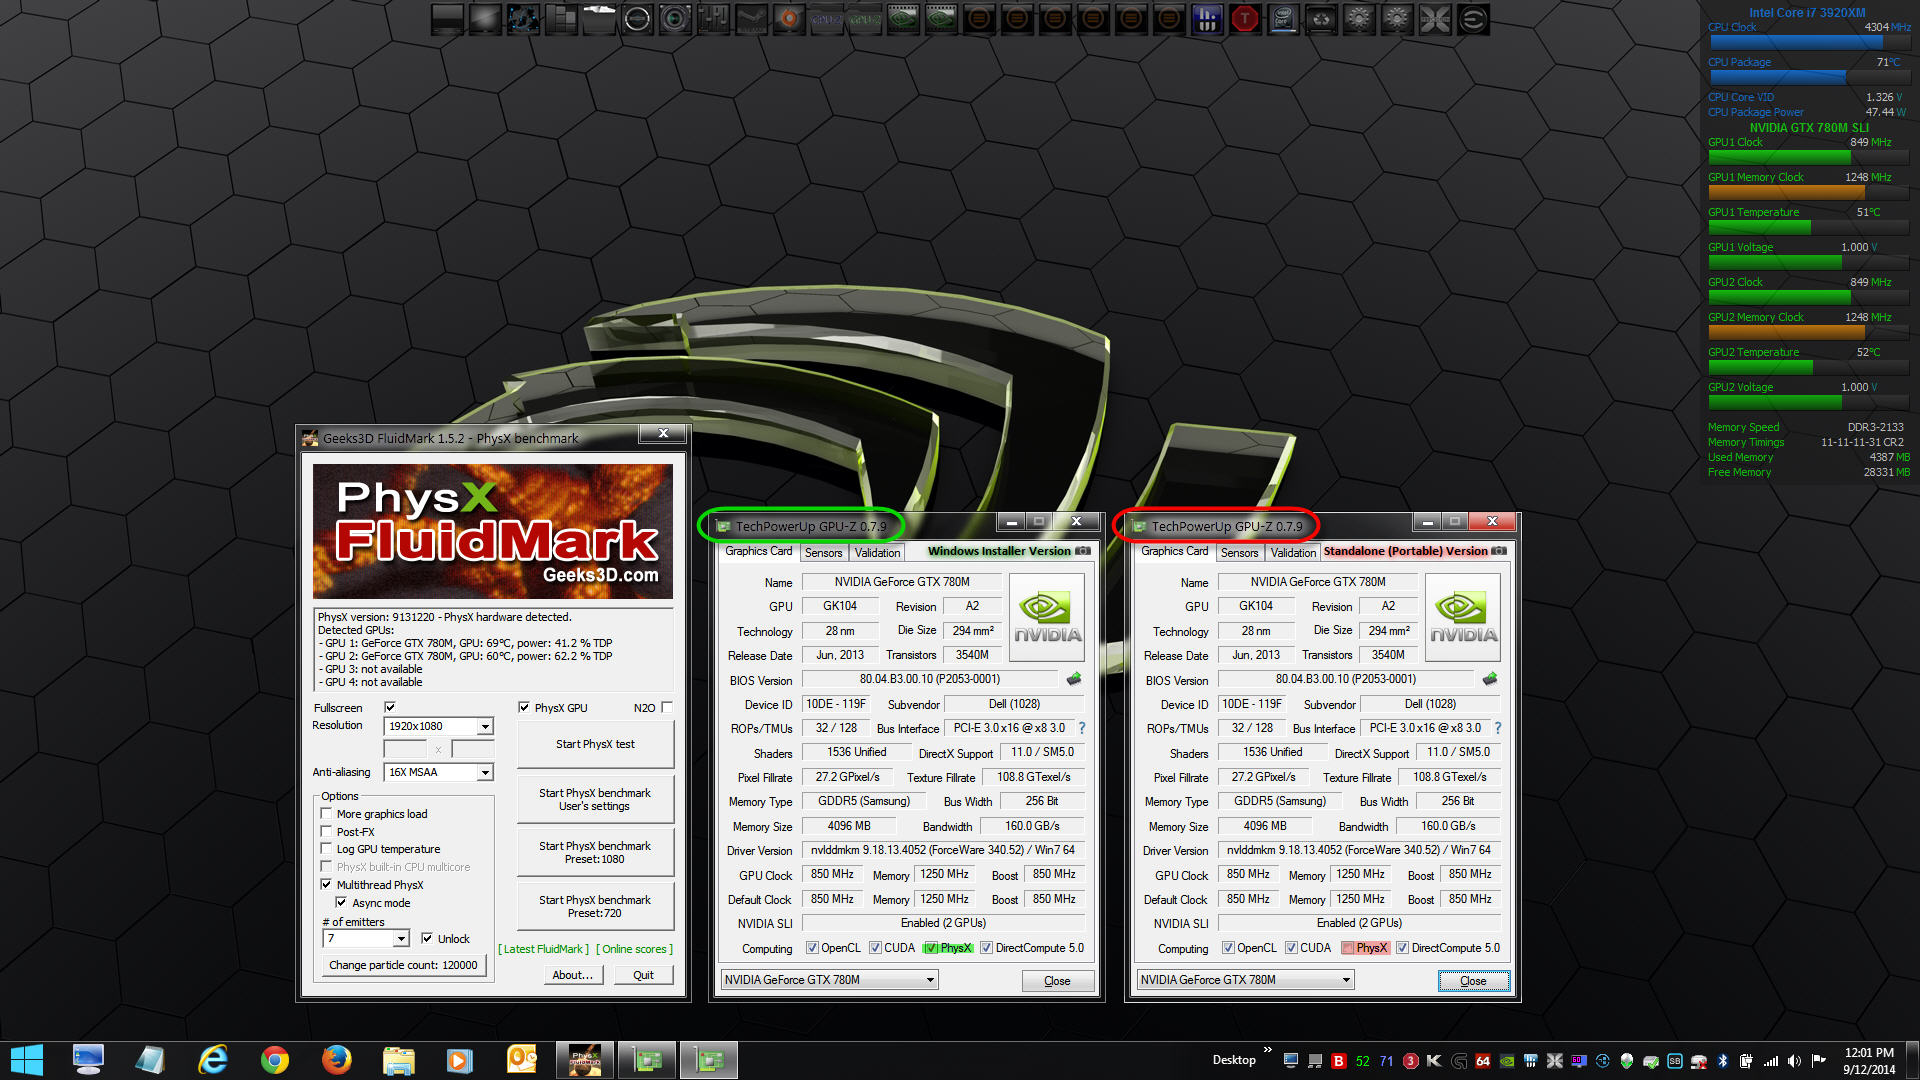Click the NVIDIA logo in Standalone GPU-Z
This screenshot has width=1920, height=1080.
tap(1463, 618)
